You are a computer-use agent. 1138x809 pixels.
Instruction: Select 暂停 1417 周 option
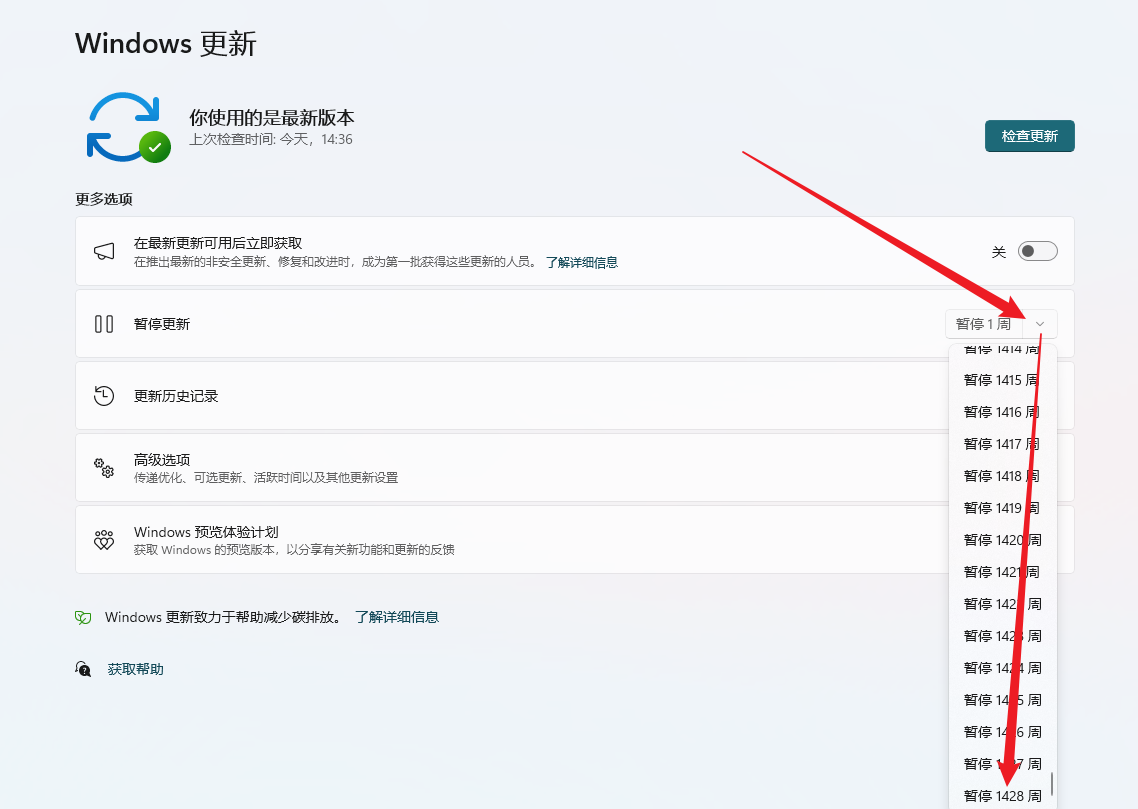[x=1002, y=444]
